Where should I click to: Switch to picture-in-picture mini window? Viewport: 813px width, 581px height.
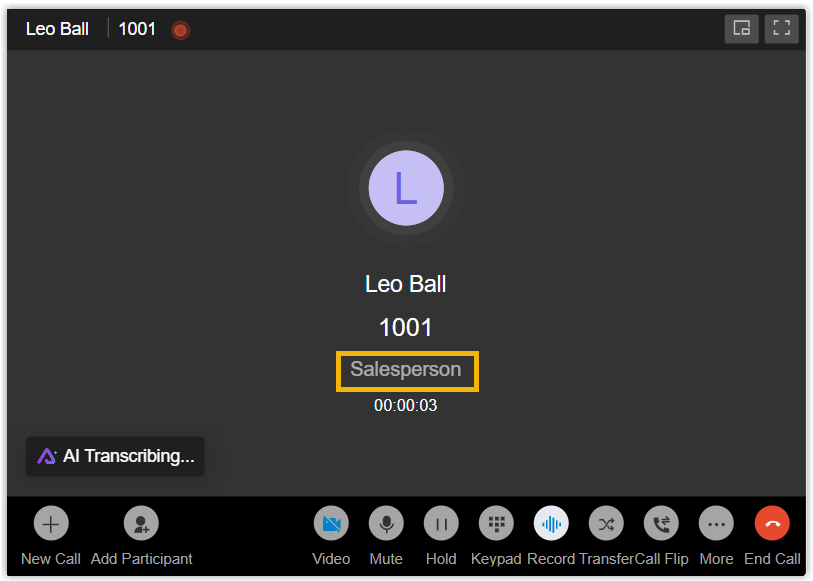pyautogui.click(x=742, y=28)
